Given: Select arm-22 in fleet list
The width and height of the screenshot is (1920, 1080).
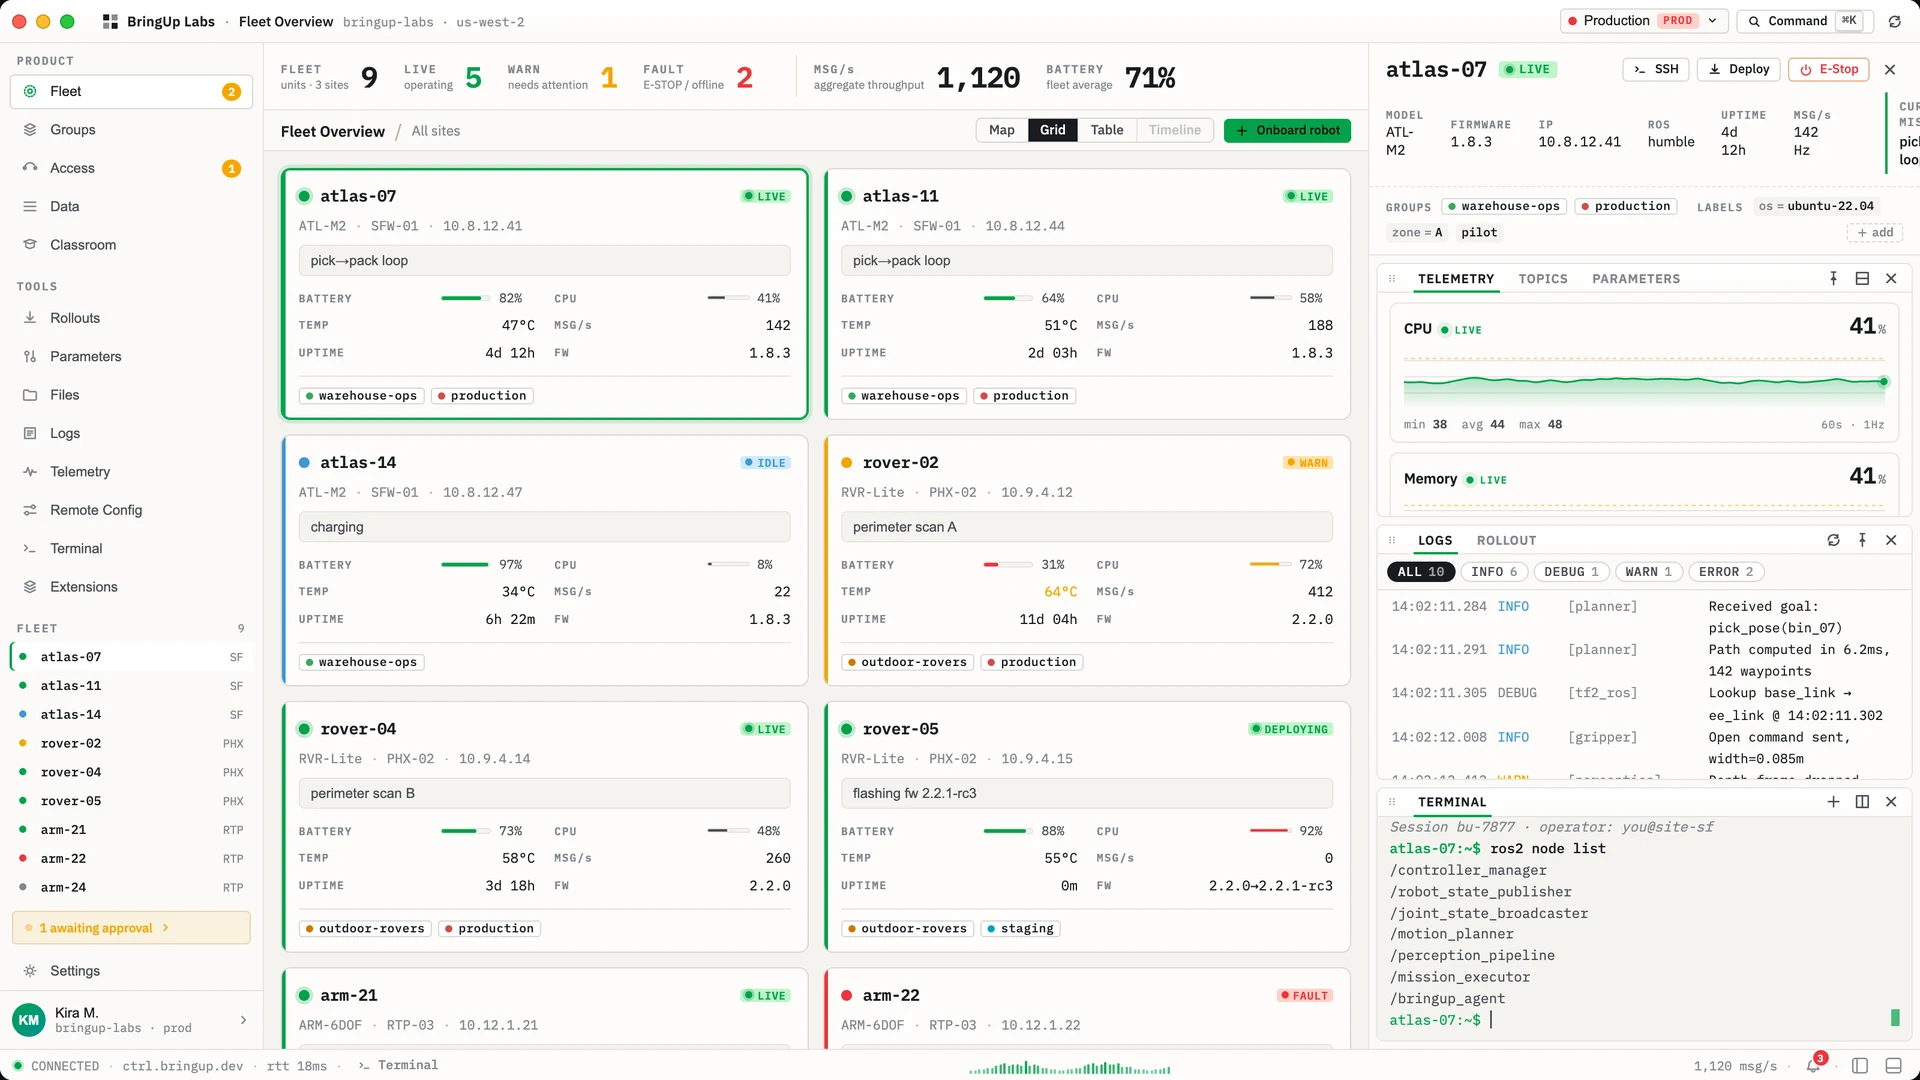Looking at the screenshot, I should click(x=131, y=859).
